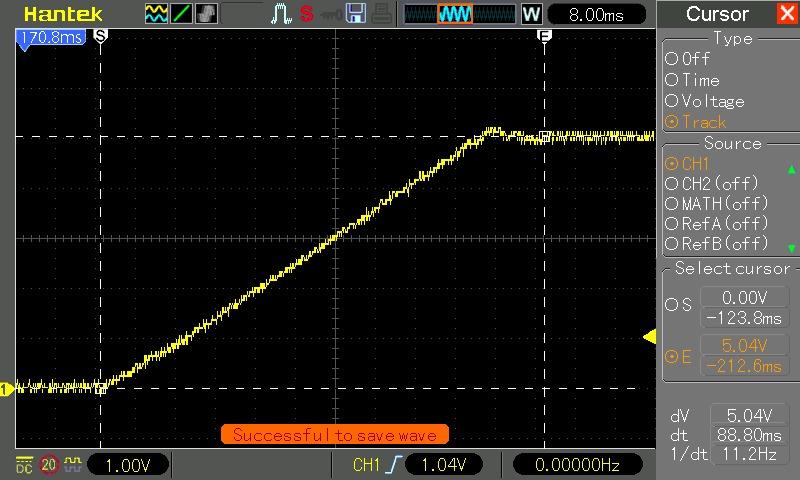800x480 pixels.
Task: Click the CH1 trigger source label at the bottom
Action: [x=366, y=465]
